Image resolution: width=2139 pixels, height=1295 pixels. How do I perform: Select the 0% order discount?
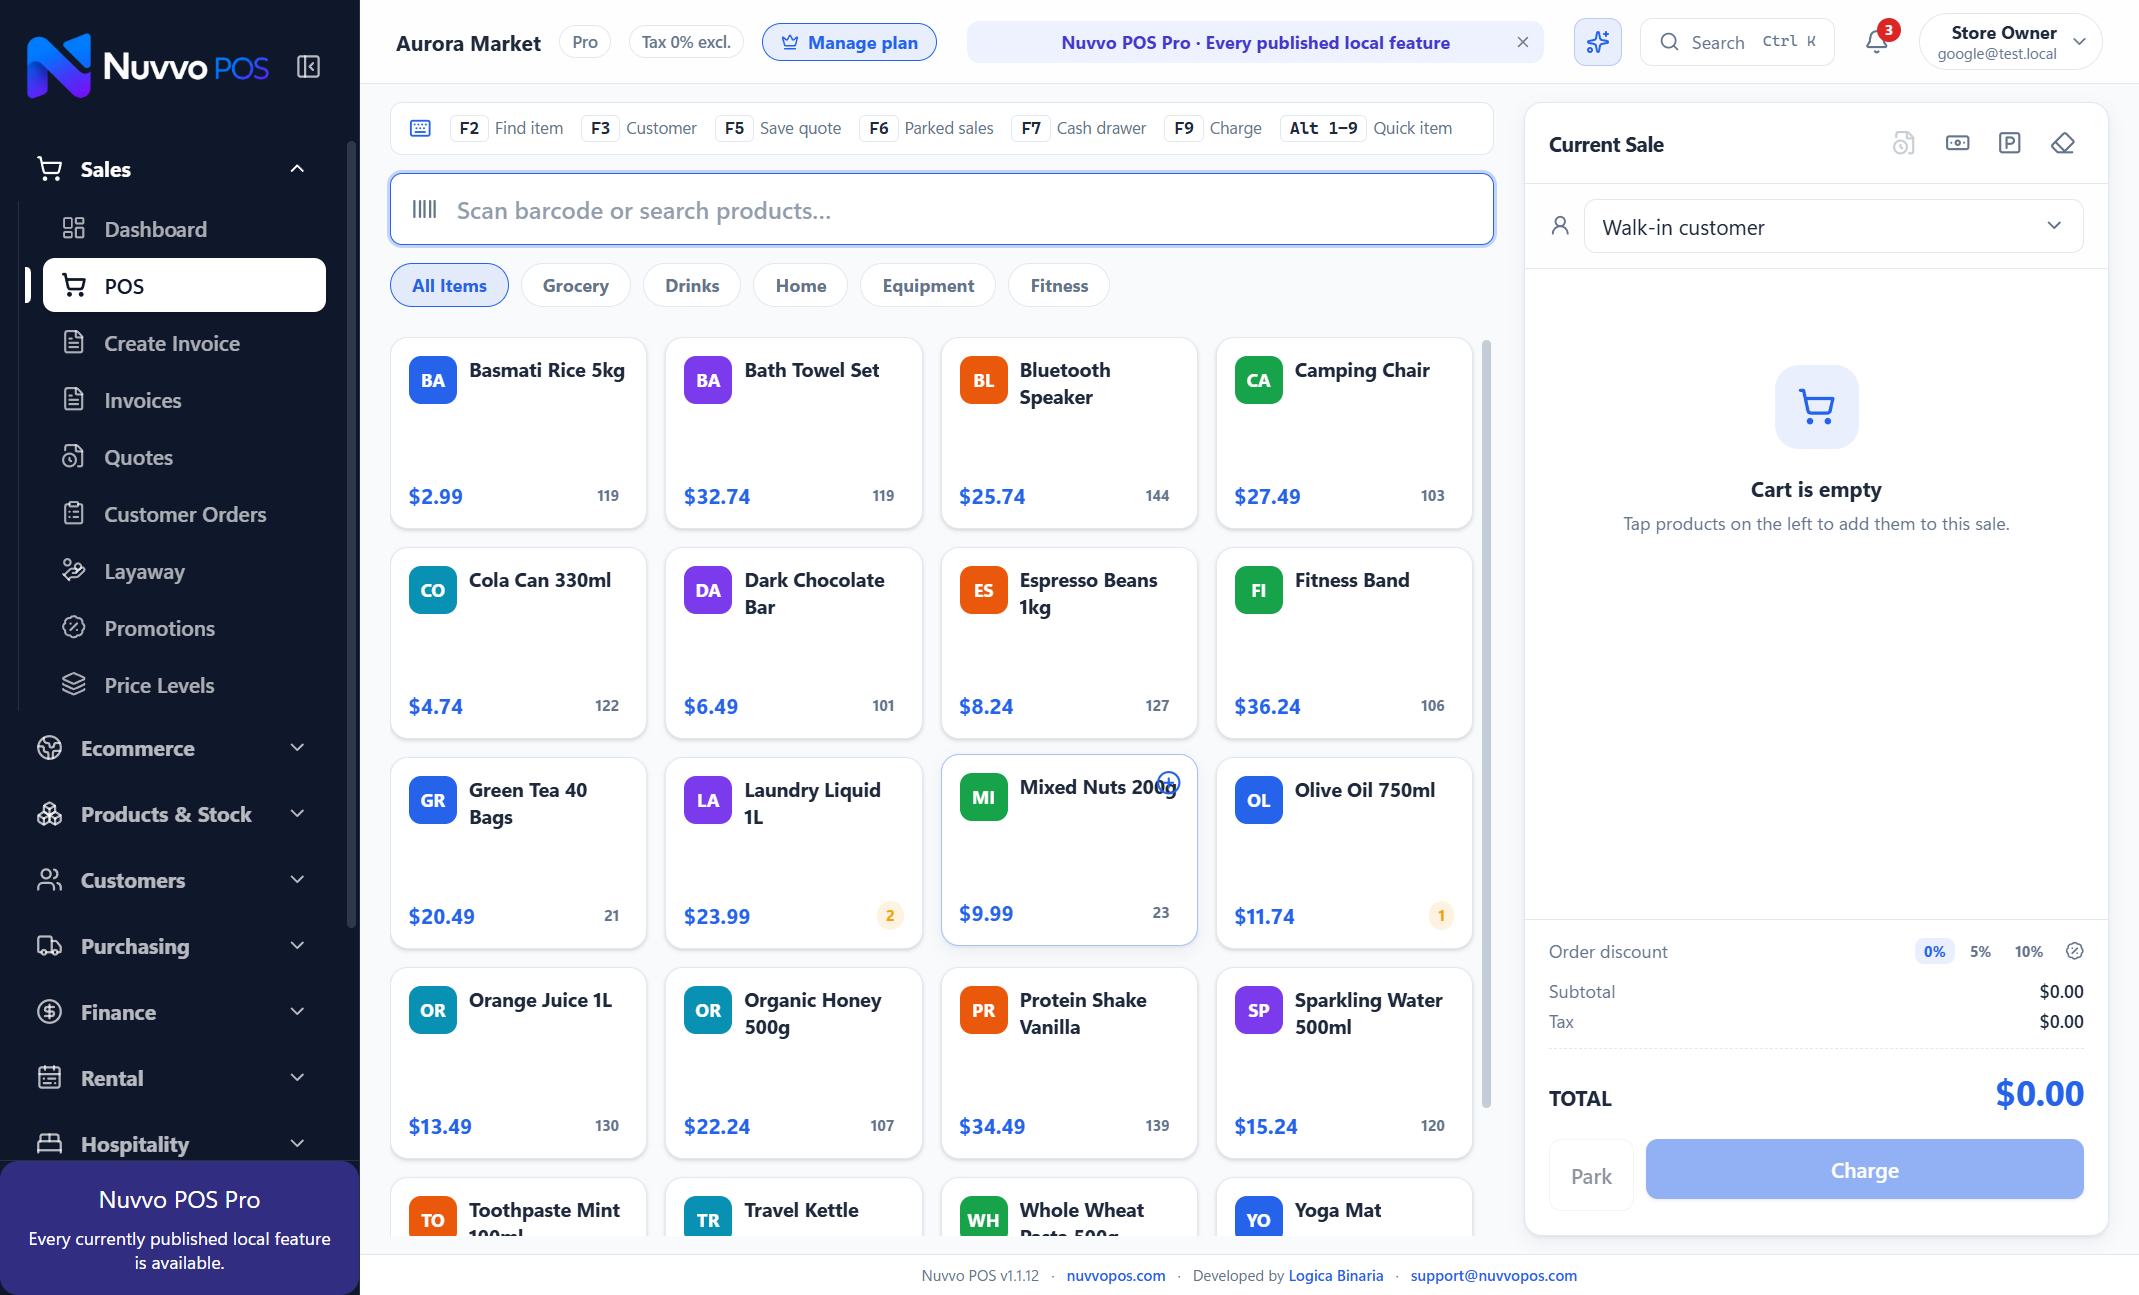(1934, 951)
